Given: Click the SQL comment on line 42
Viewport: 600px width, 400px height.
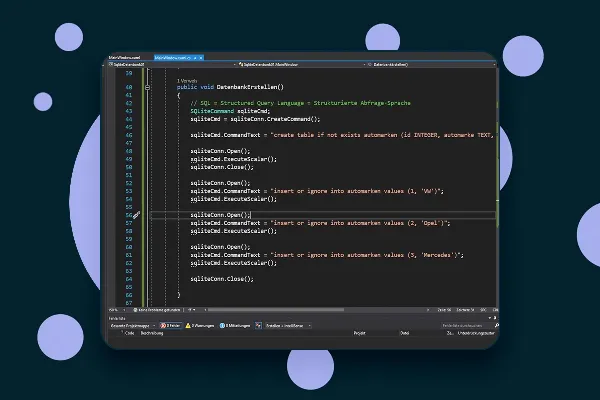Looking at the screenshot, I should pos(300,103).
